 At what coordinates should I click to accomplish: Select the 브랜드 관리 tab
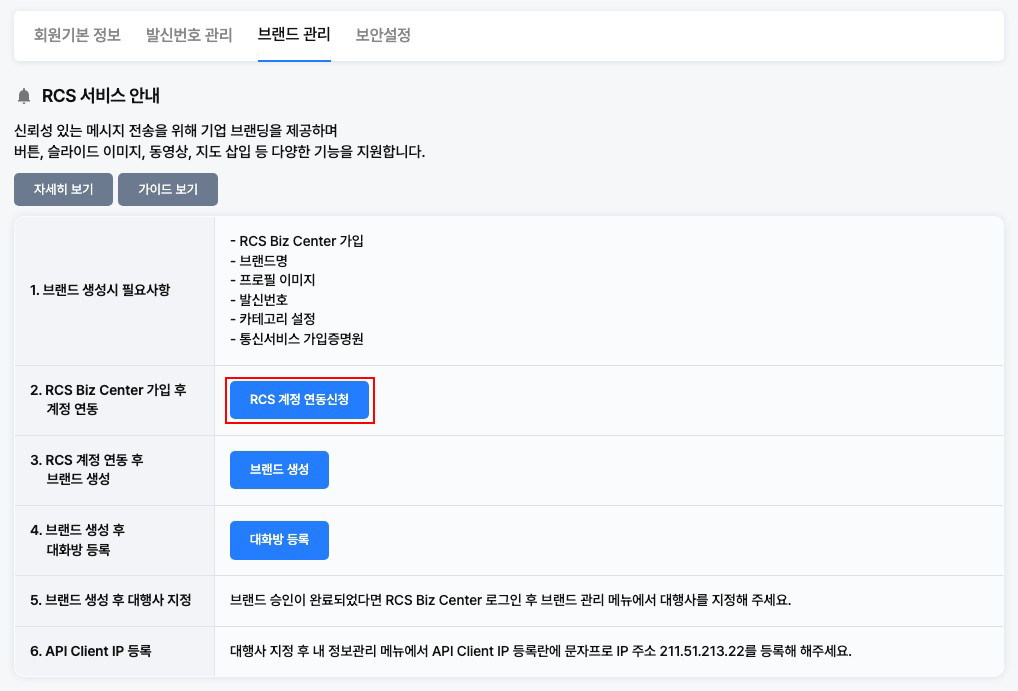[294, 35]
